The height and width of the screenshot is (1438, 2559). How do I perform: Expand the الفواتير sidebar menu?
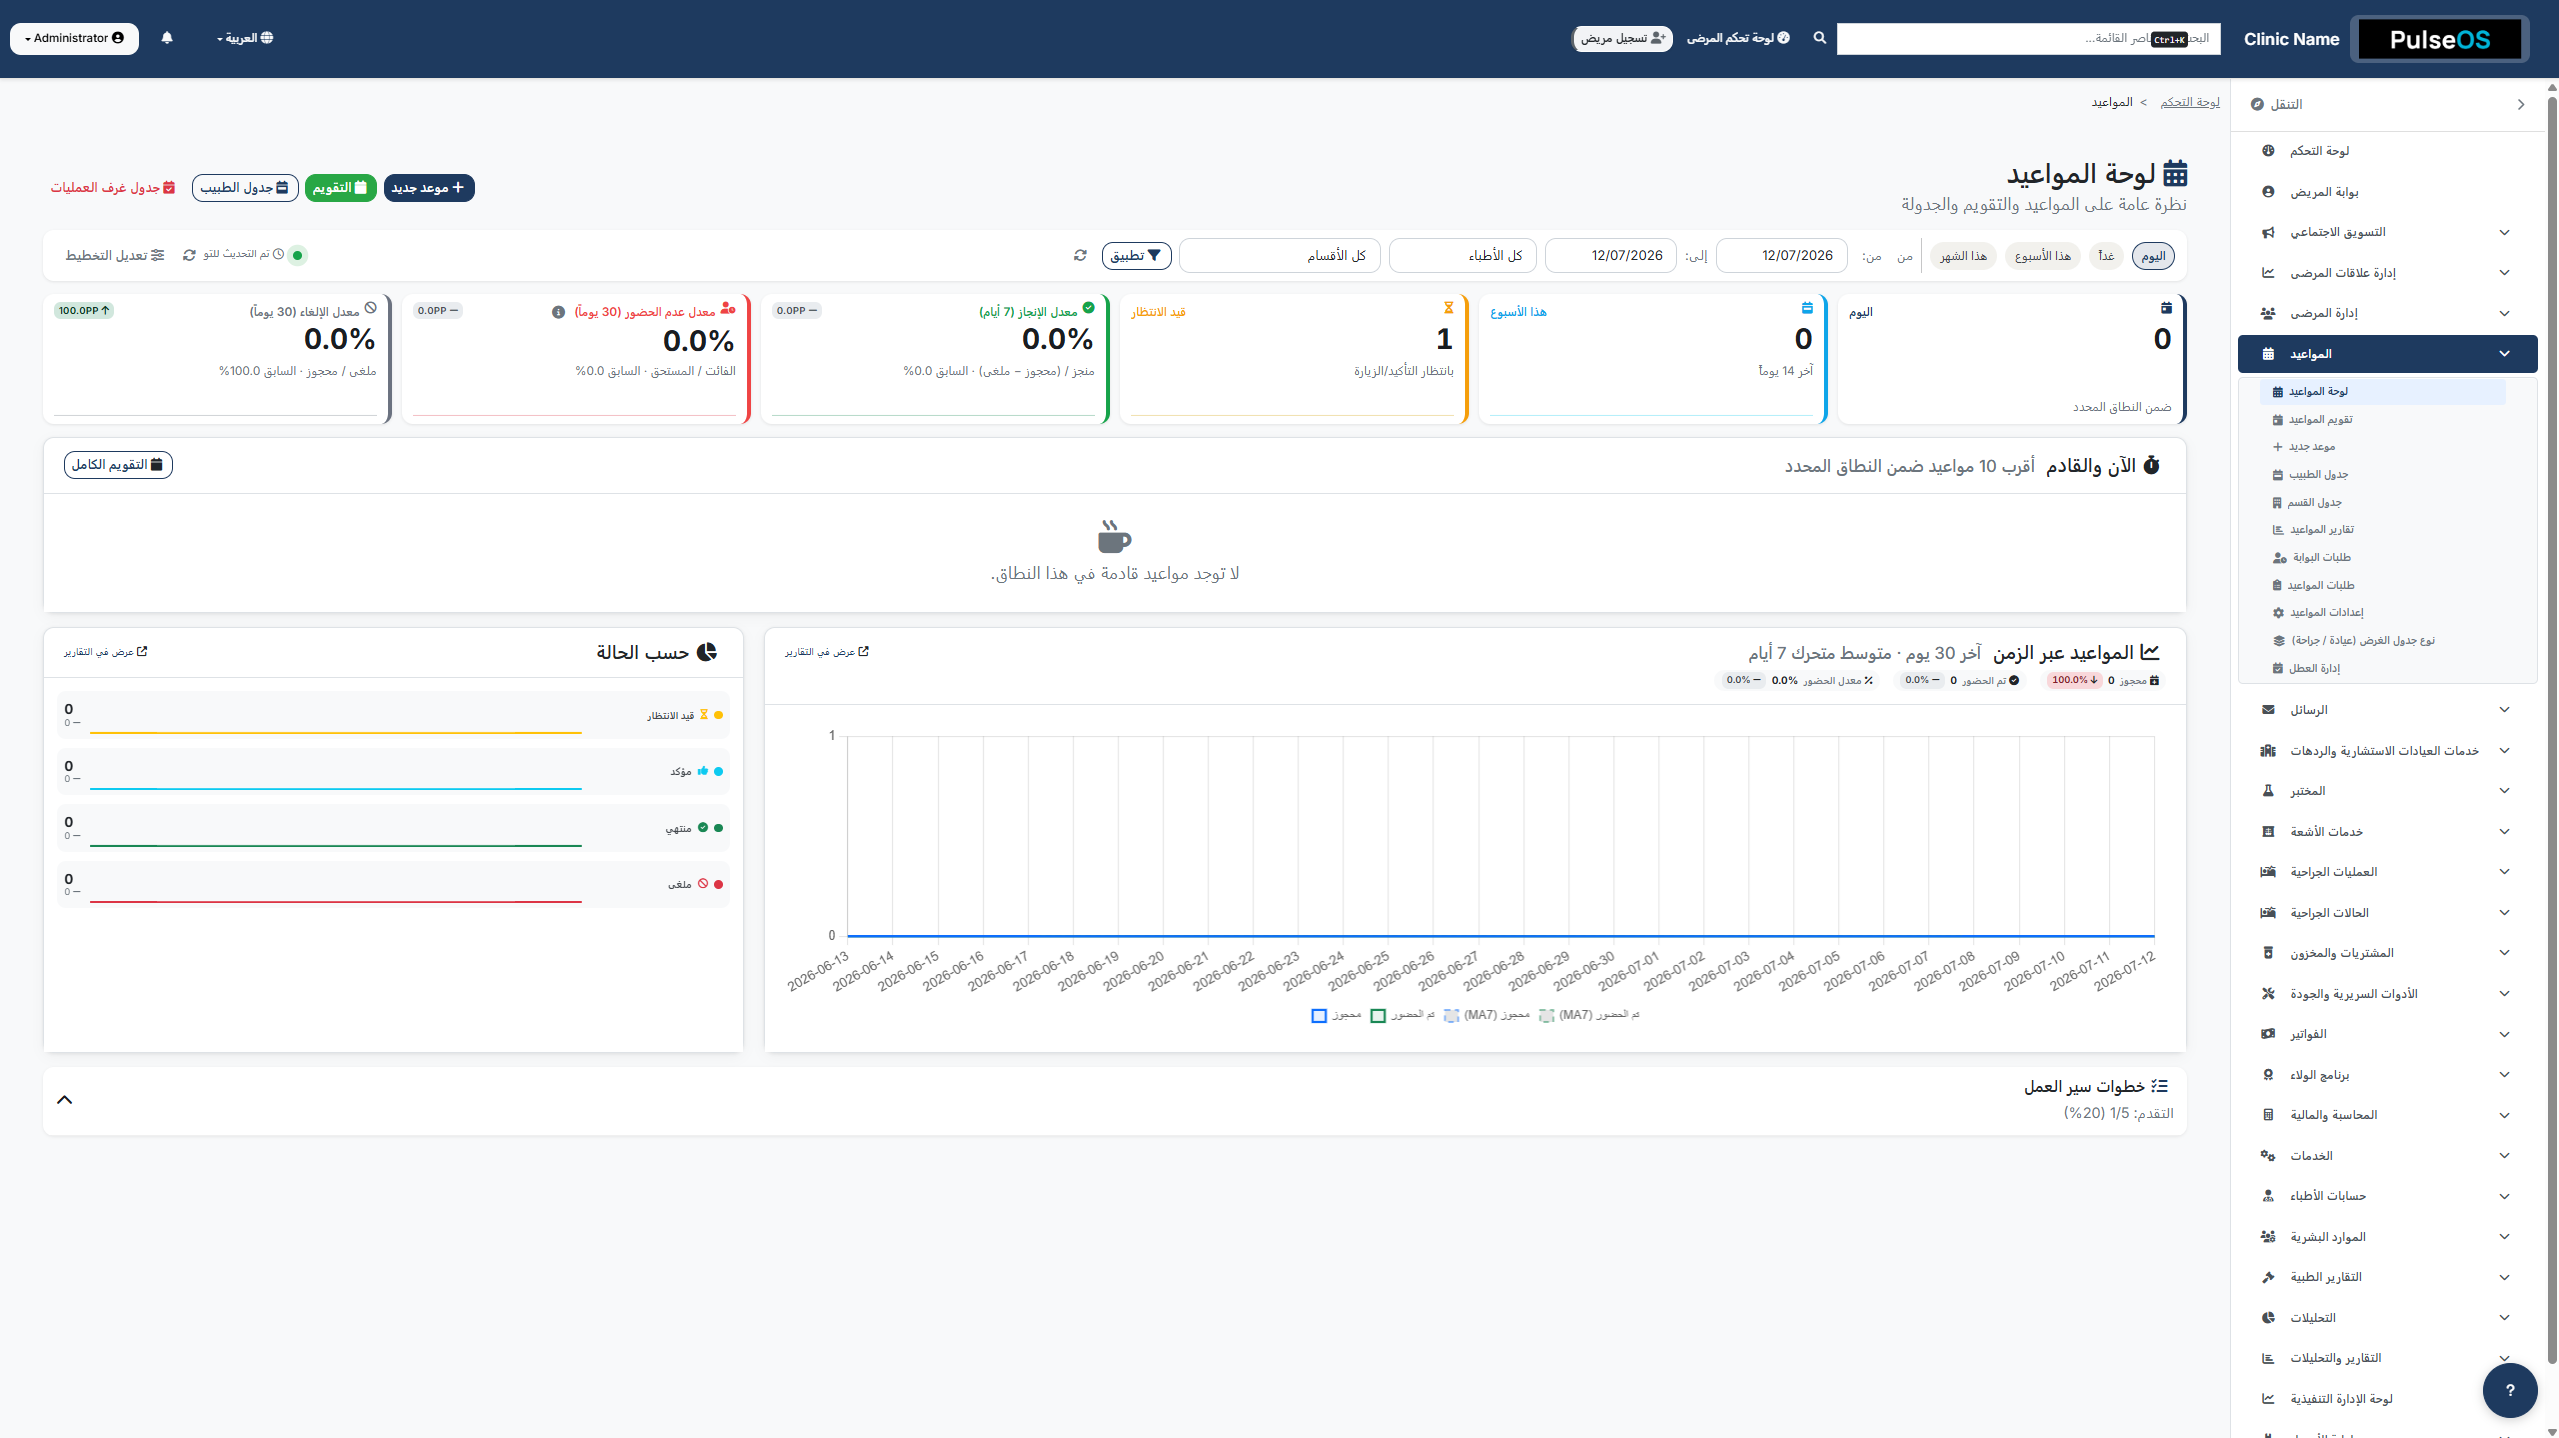click(2387, 1034)
